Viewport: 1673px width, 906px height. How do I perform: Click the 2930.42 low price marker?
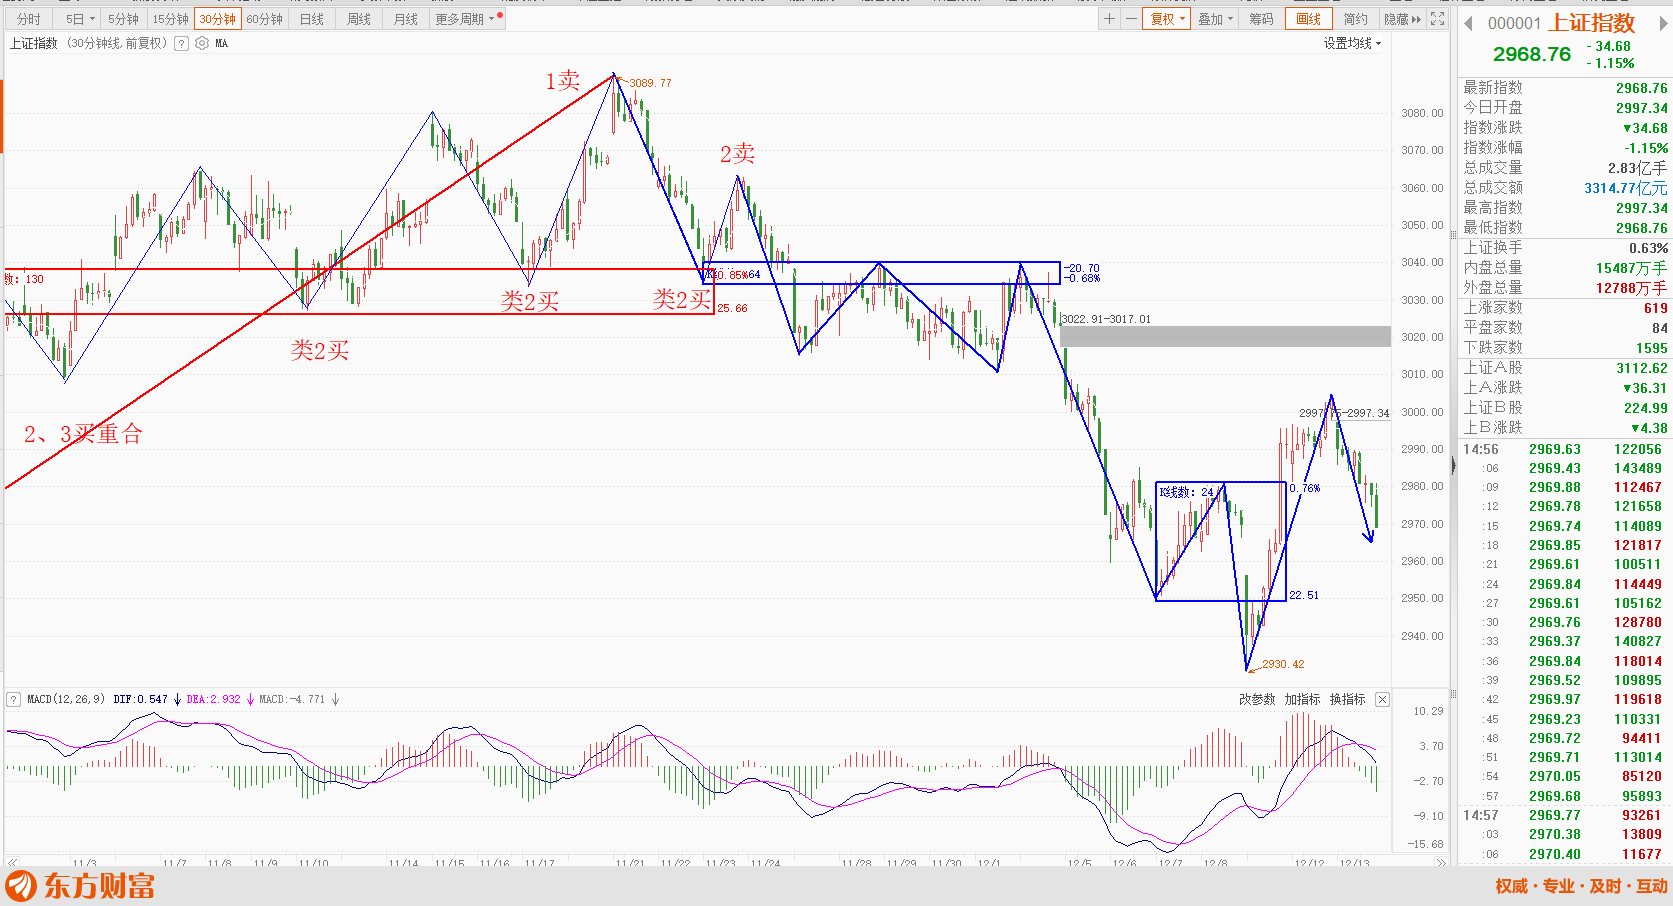tap(1283, 664)
